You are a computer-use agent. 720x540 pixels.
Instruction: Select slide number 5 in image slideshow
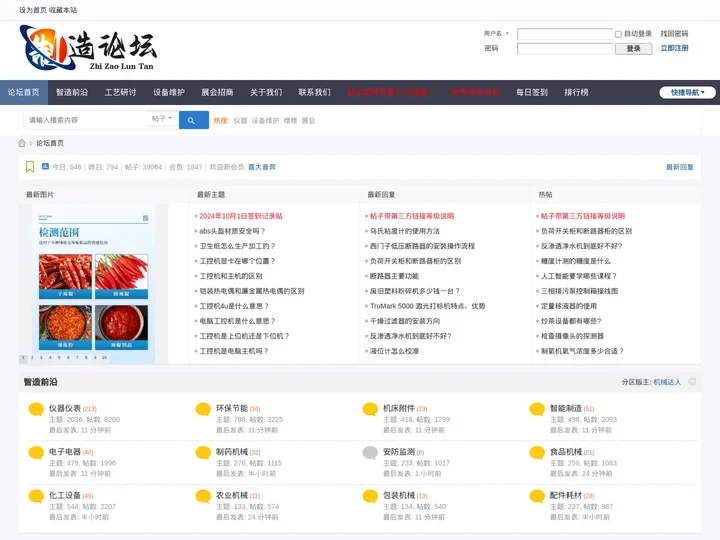59,357
